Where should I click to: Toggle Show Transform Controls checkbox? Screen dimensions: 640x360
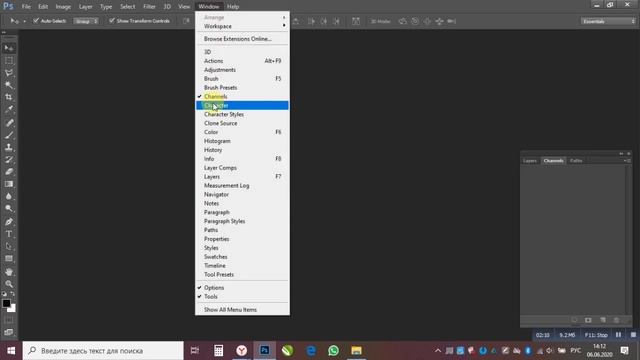[111, 21]
